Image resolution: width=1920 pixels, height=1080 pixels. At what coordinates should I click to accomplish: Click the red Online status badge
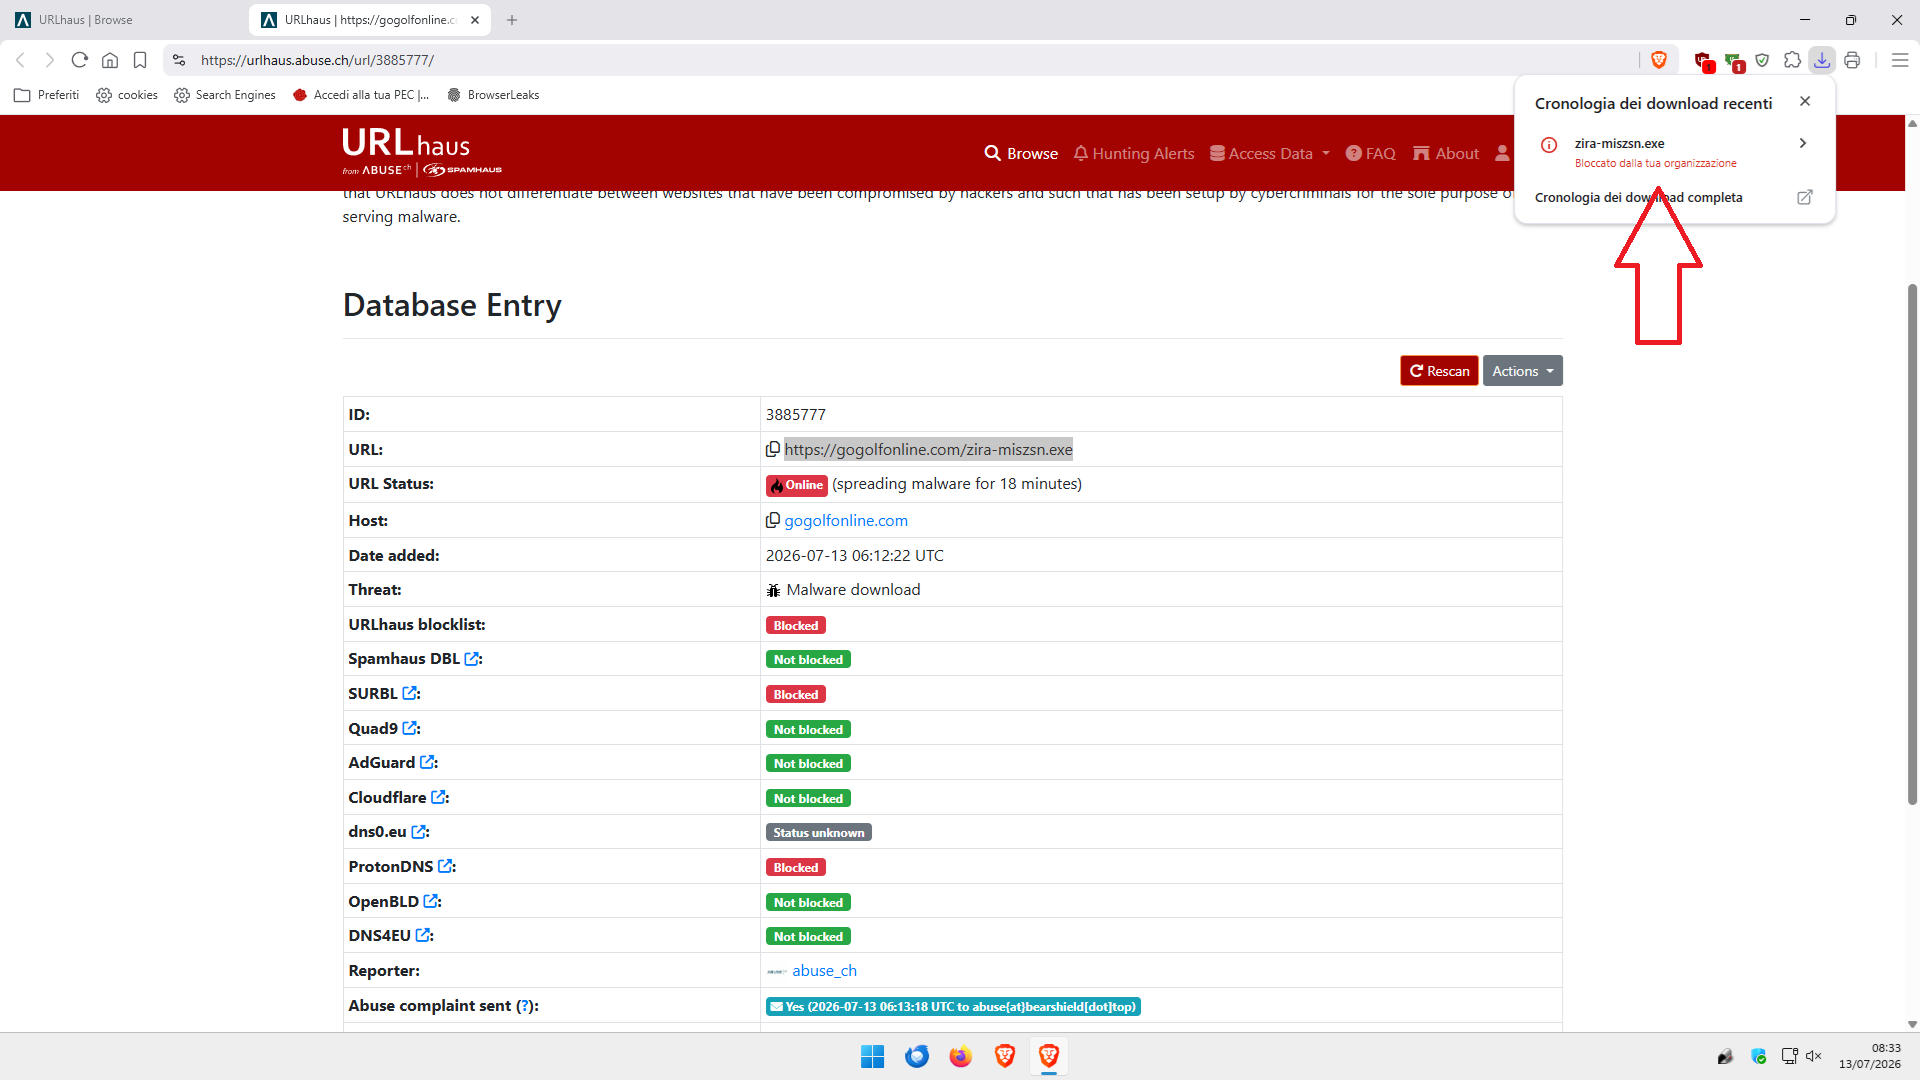797,485
